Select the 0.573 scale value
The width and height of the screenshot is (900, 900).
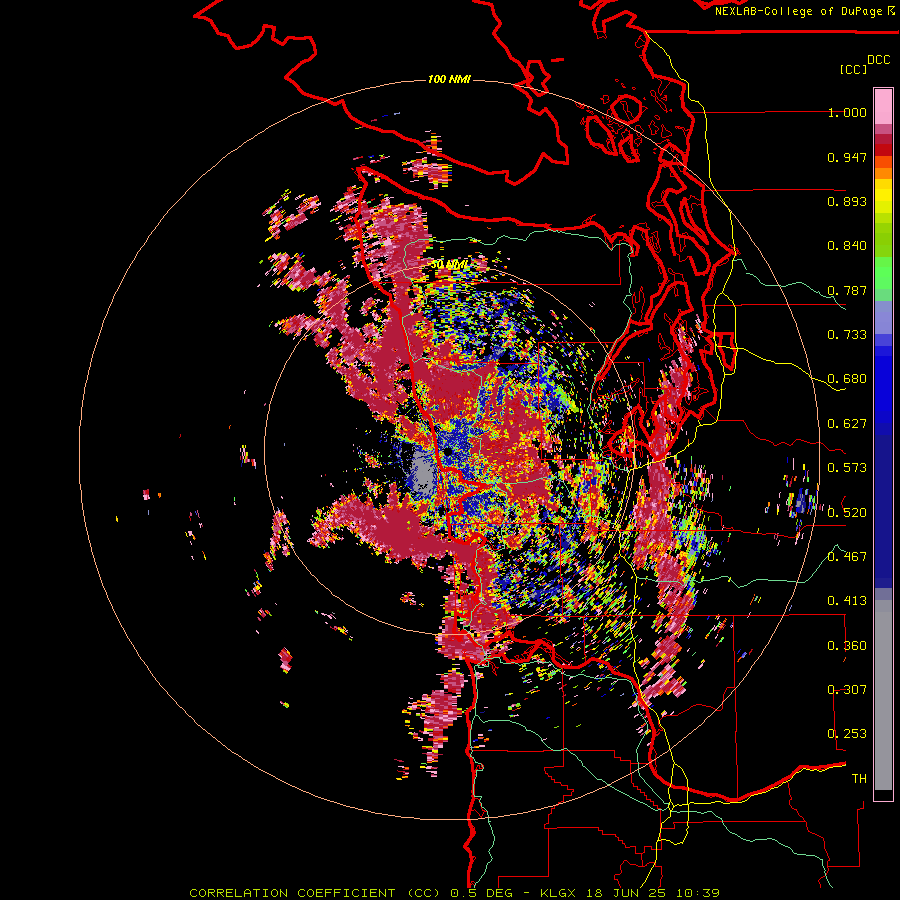click(x=847, y=468)
